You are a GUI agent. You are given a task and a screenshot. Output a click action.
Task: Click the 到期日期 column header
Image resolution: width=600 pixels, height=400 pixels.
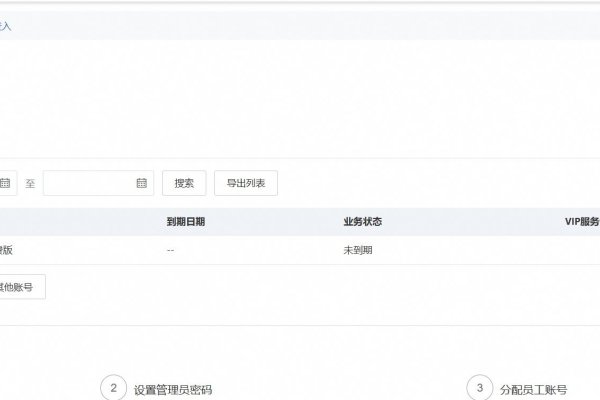pyautogui.click(x=186, y=222)
